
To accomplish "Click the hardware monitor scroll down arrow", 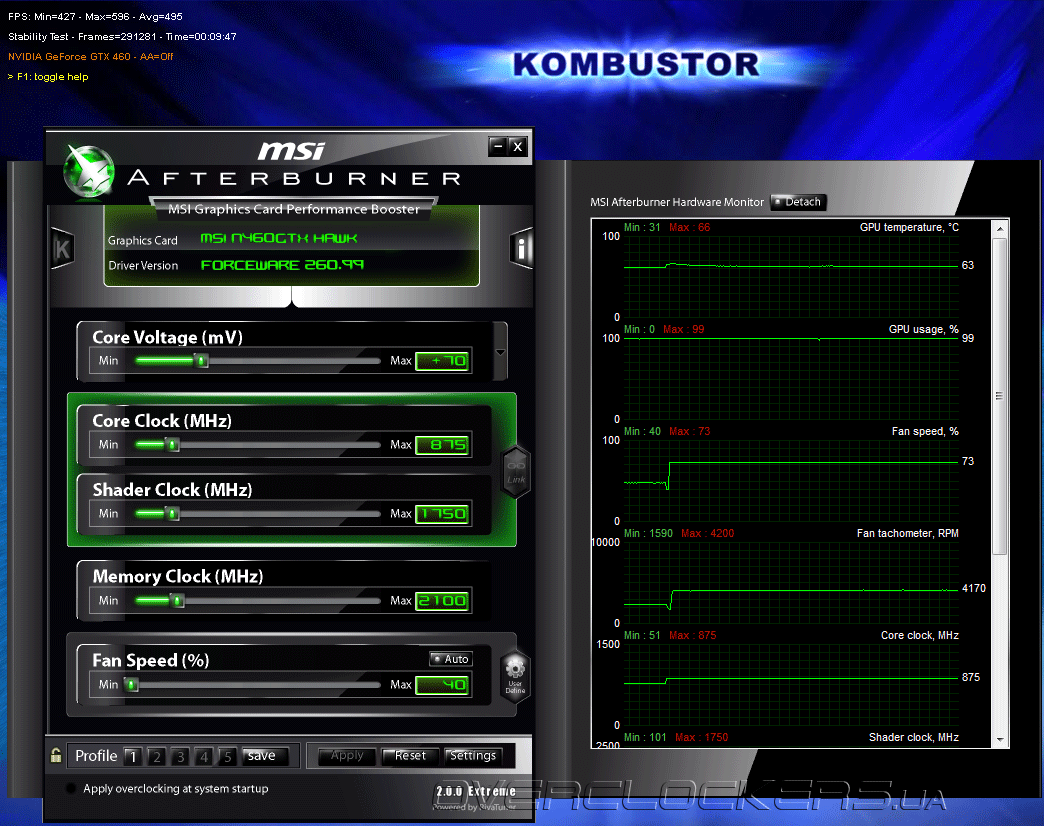I will pos(999,739).
